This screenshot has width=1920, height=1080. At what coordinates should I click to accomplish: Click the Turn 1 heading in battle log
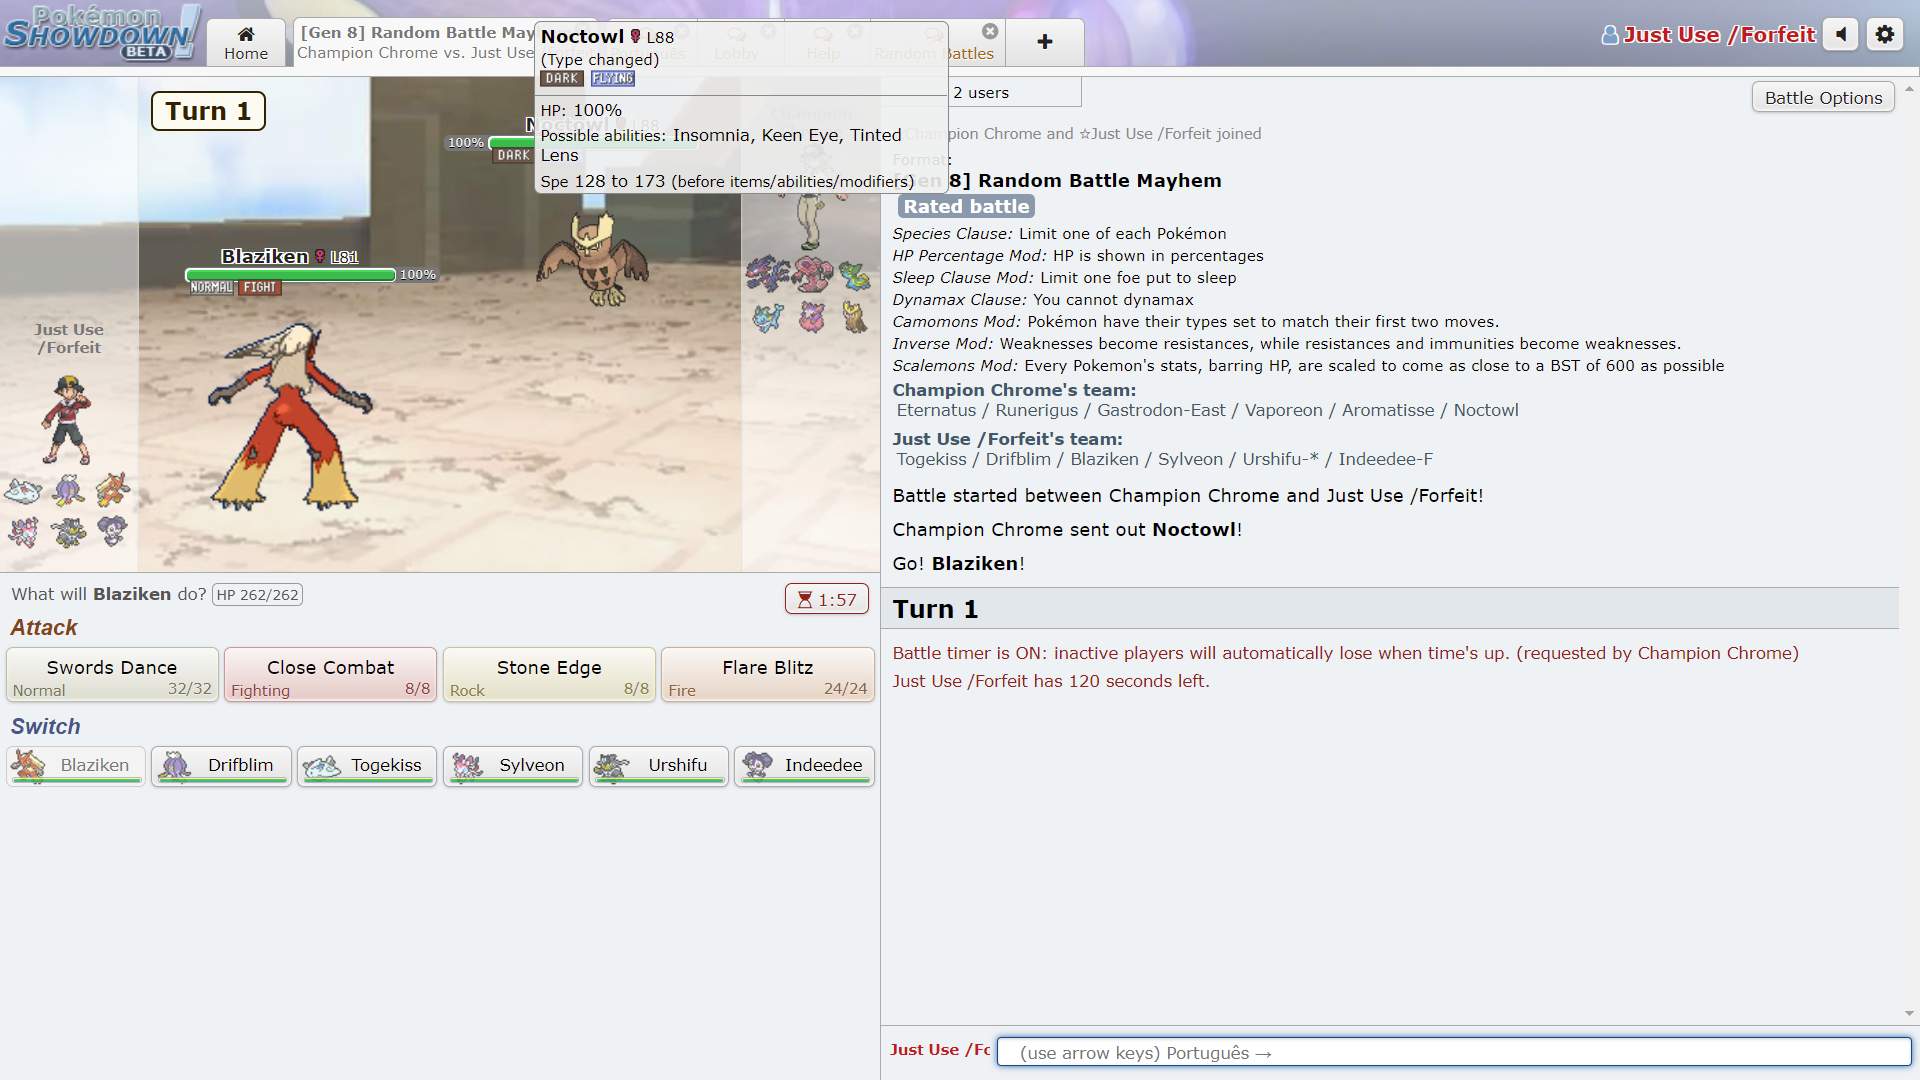935,609
